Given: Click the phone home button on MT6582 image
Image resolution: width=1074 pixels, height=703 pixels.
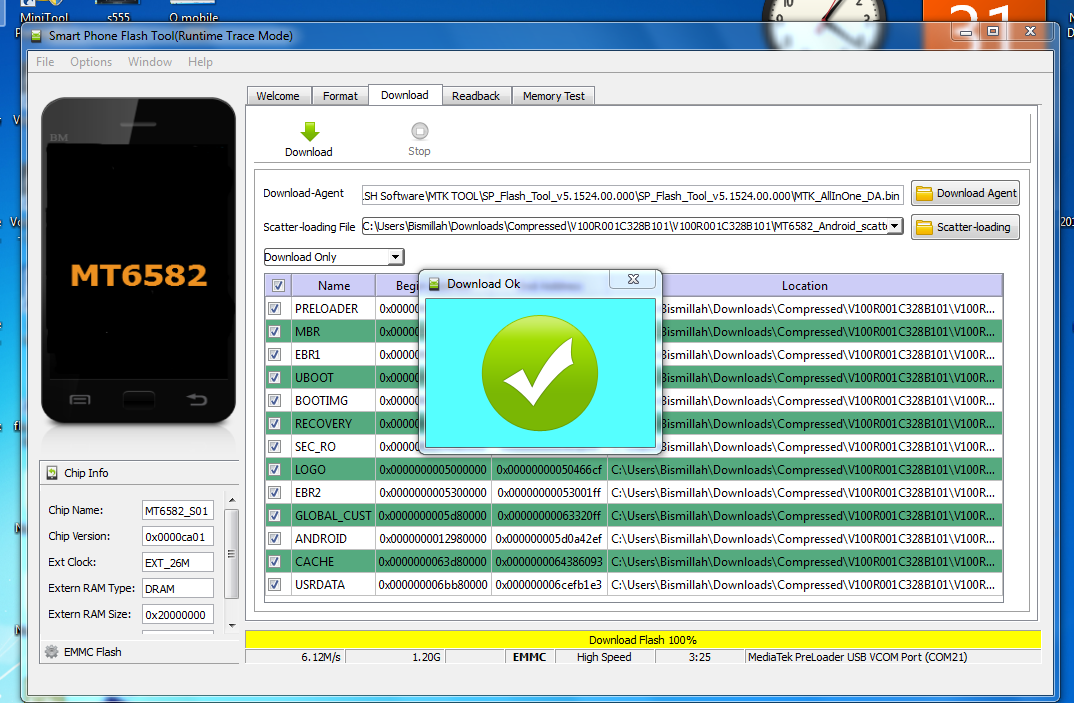Looking at the screenshot, I should tap(138, 399).
